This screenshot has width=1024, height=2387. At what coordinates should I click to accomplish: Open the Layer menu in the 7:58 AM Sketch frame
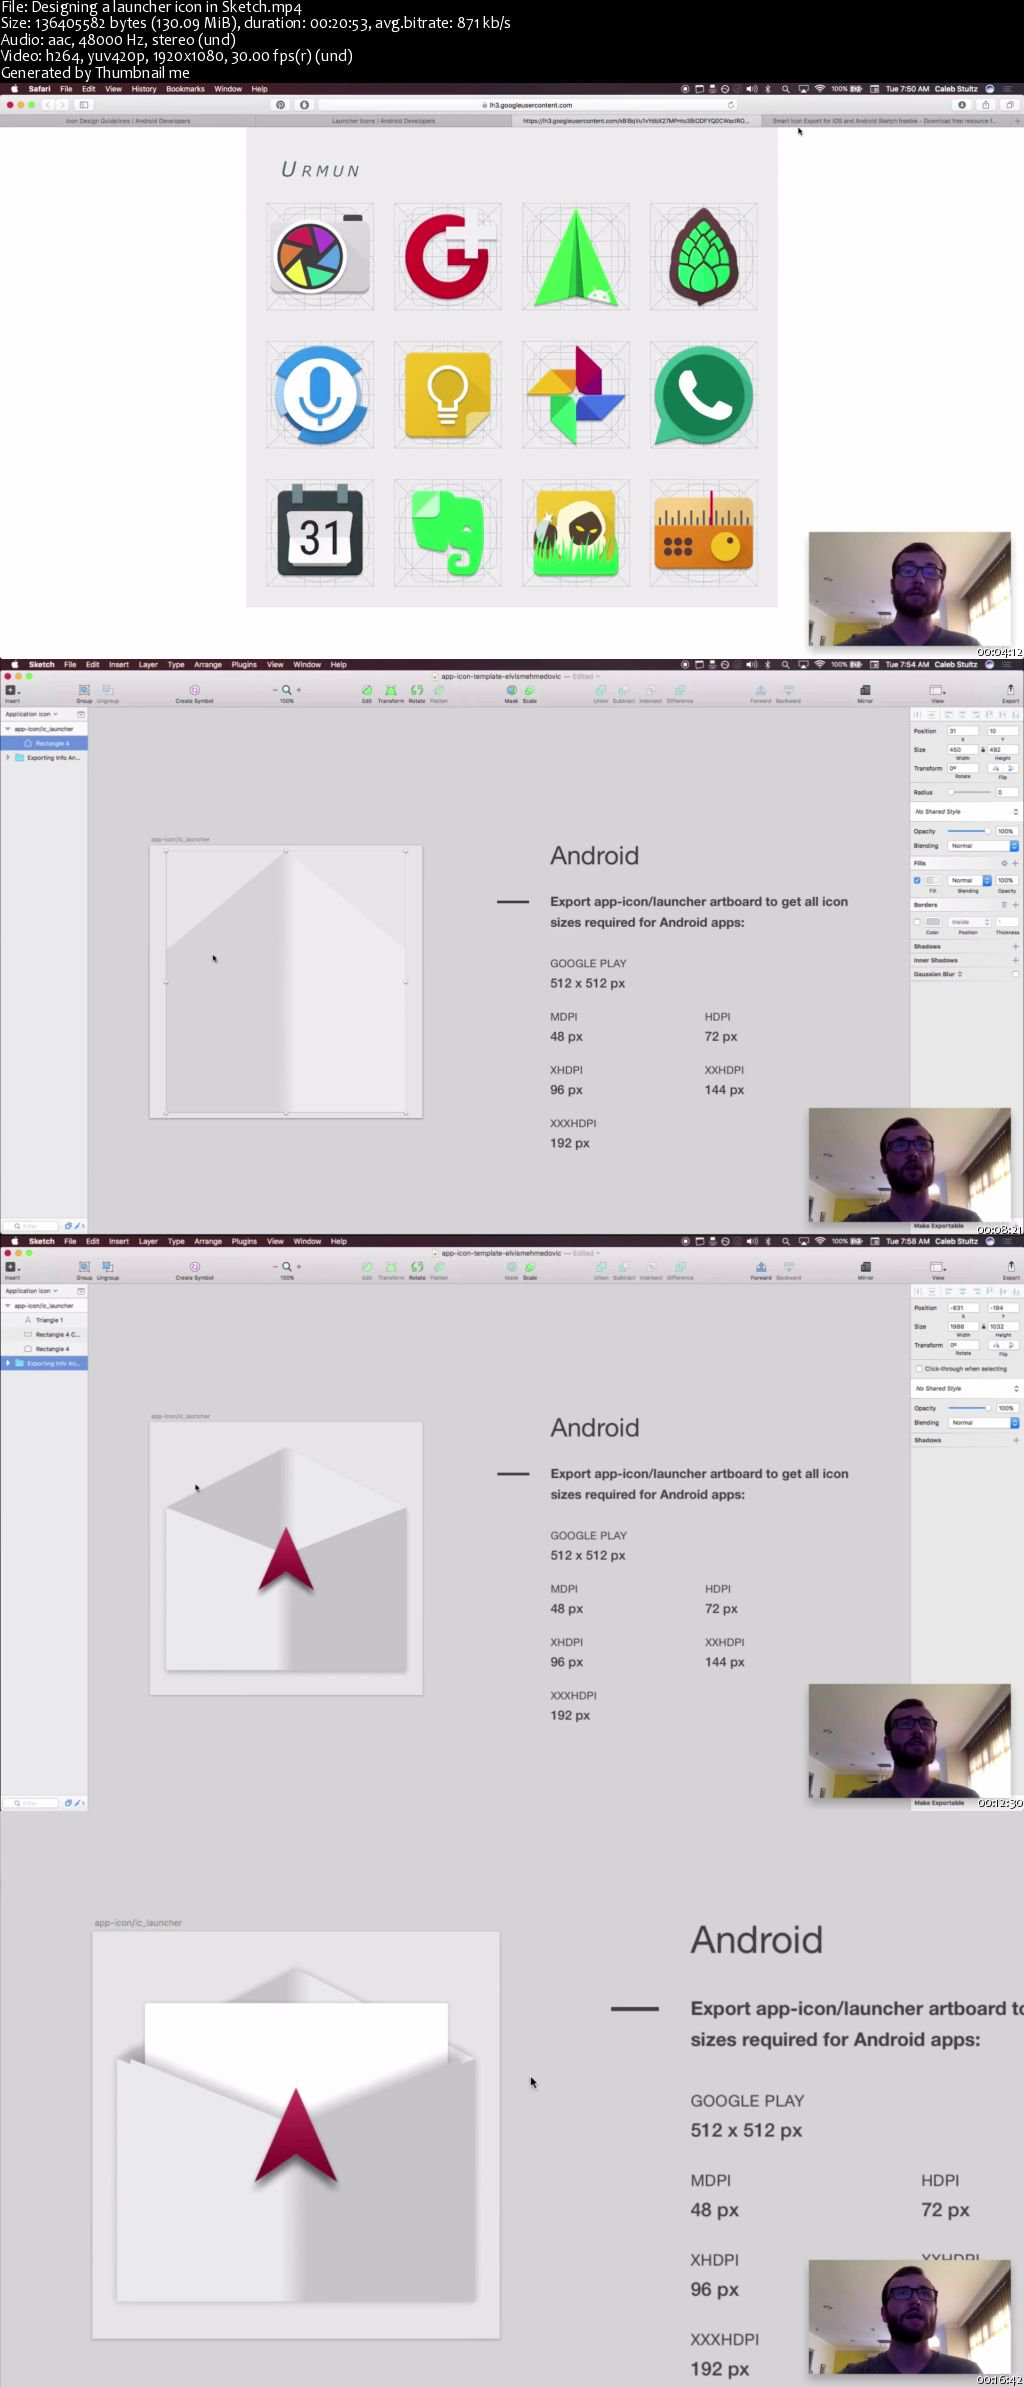click(148, 1241)
